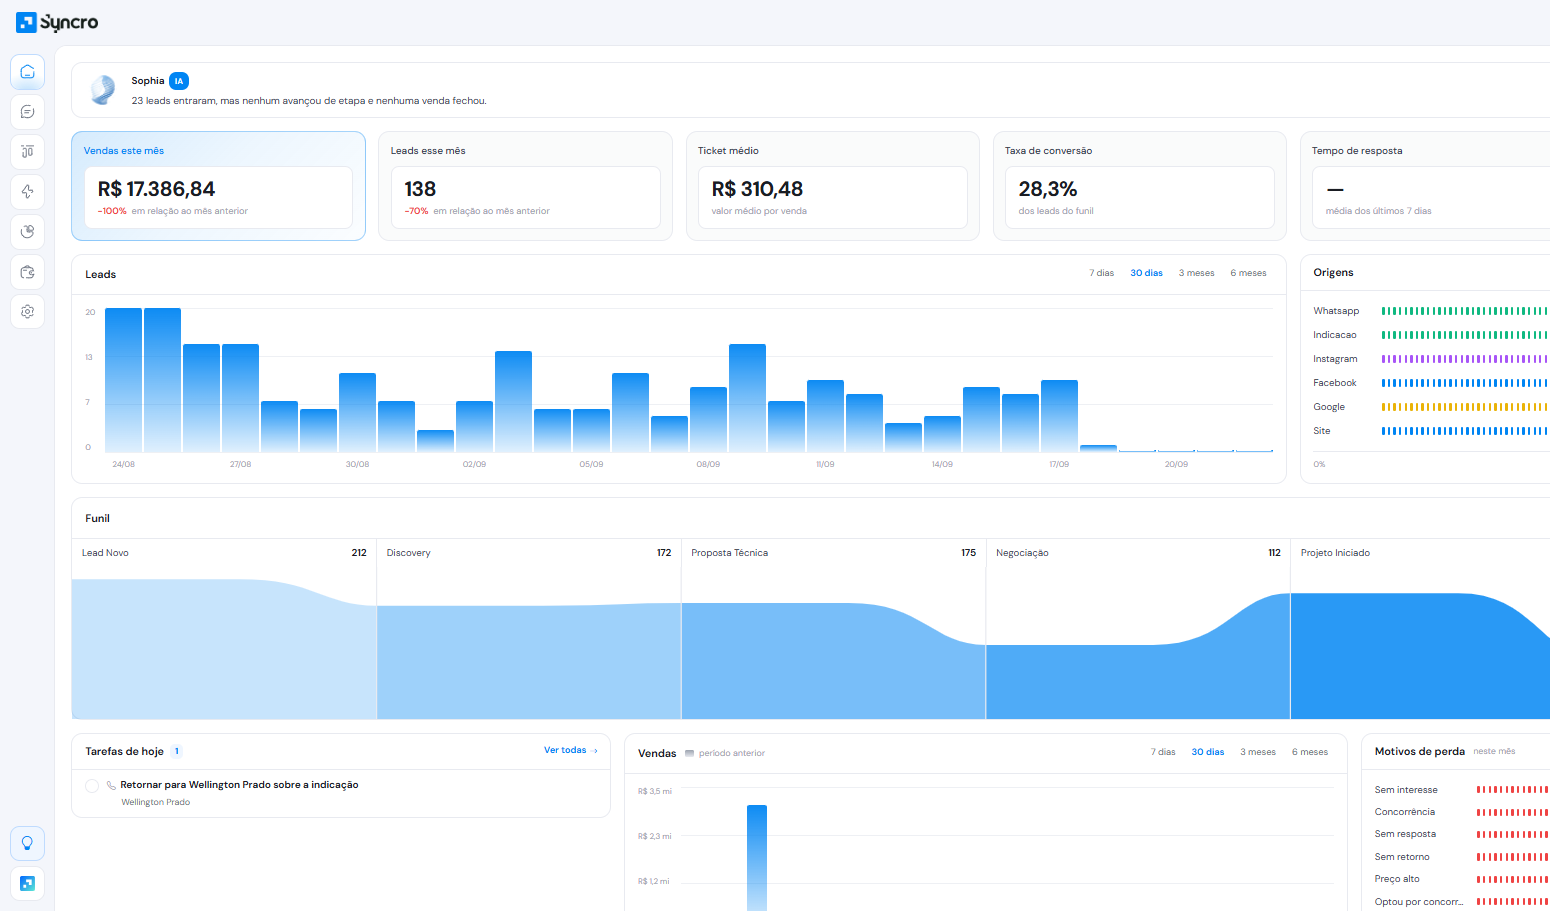Screen dimensions: 1550x911
Task: Click the Discovery funnel stage
Action: [529, 629]
